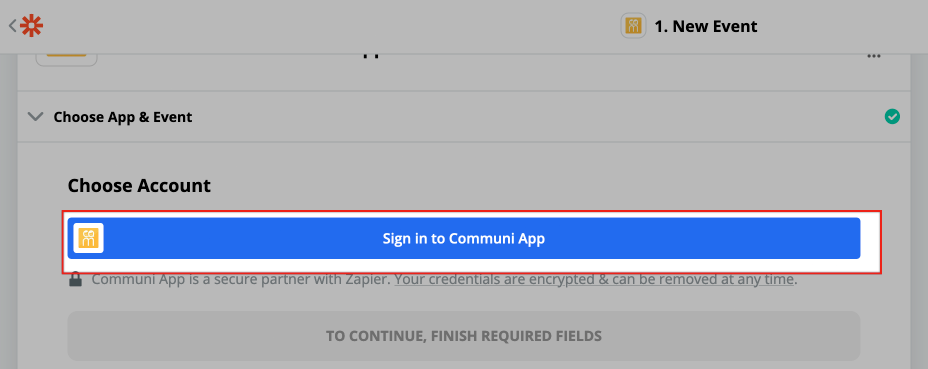Open the three-dot step options menu
928x369 pixels.
[x=874, y=56]
